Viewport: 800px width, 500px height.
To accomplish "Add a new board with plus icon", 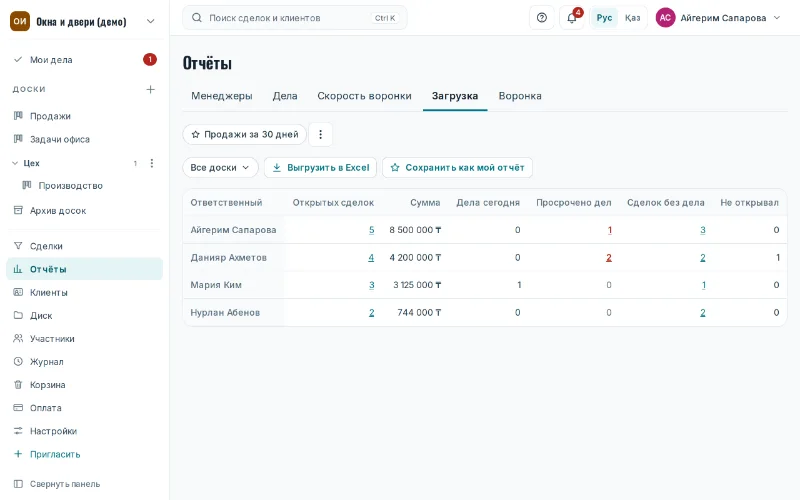I will coord(151,89).
